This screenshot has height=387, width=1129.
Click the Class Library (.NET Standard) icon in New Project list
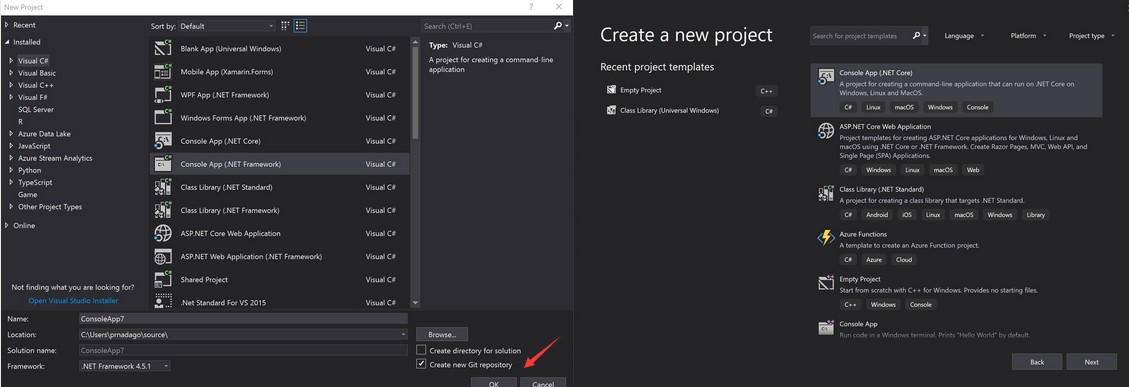point(163,187)
